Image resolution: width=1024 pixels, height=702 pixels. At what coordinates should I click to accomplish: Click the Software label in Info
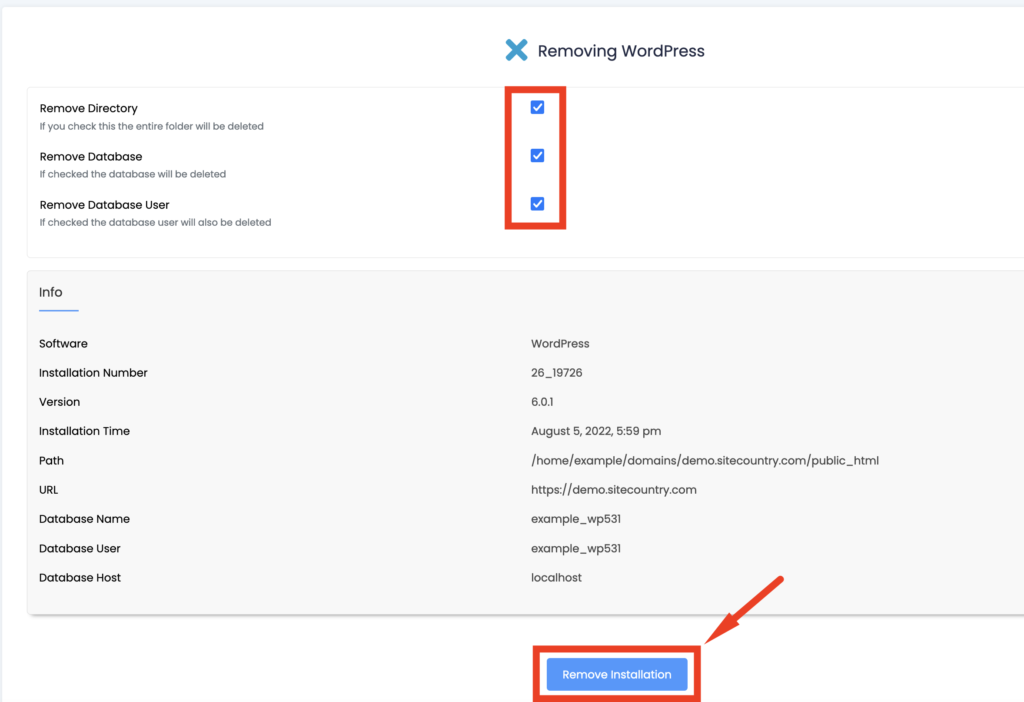[x=63, y=343]
